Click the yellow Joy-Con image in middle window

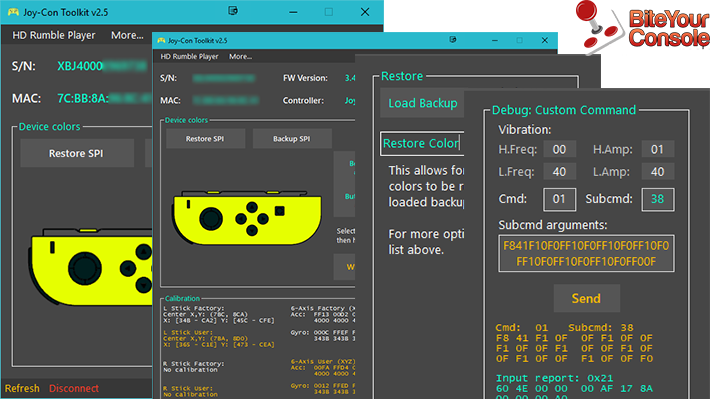point(247,218)
